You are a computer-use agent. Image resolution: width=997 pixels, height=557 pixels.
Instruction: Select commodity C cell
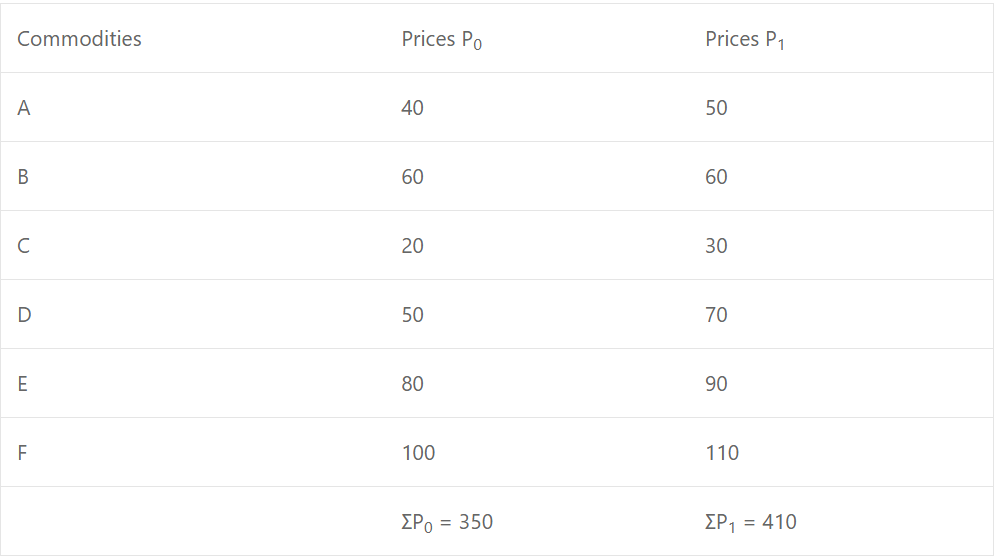[24, 246]
